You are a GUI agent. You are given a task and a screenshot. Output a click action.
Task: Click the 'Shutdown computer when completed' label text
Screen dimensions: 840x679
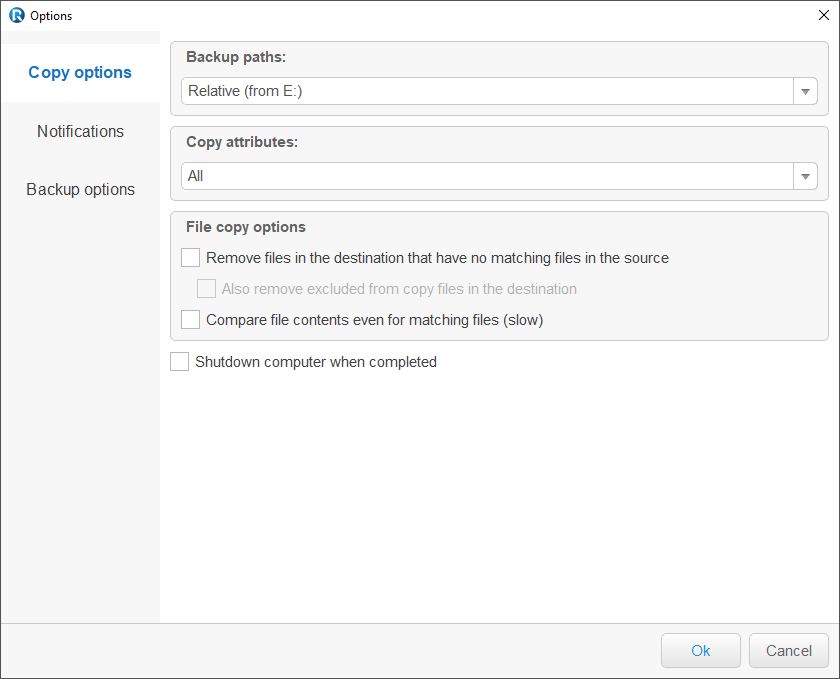click(x=316, y=362)
